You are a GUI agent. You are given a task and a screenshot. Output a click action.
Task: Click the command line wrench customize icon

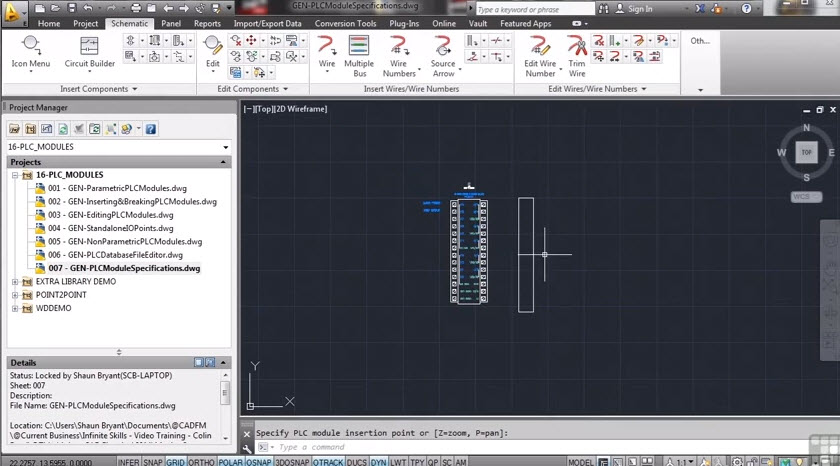(246, 448)
